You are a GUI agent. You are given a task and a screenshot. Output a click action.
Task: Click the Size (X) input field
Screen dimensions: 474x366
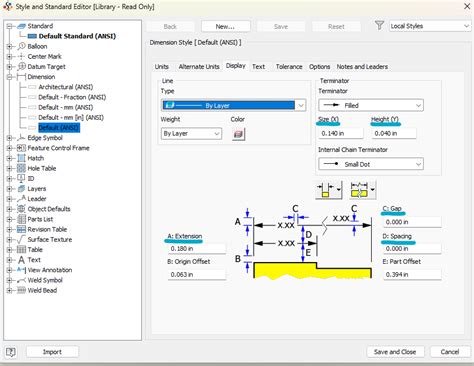click(340, 133)
